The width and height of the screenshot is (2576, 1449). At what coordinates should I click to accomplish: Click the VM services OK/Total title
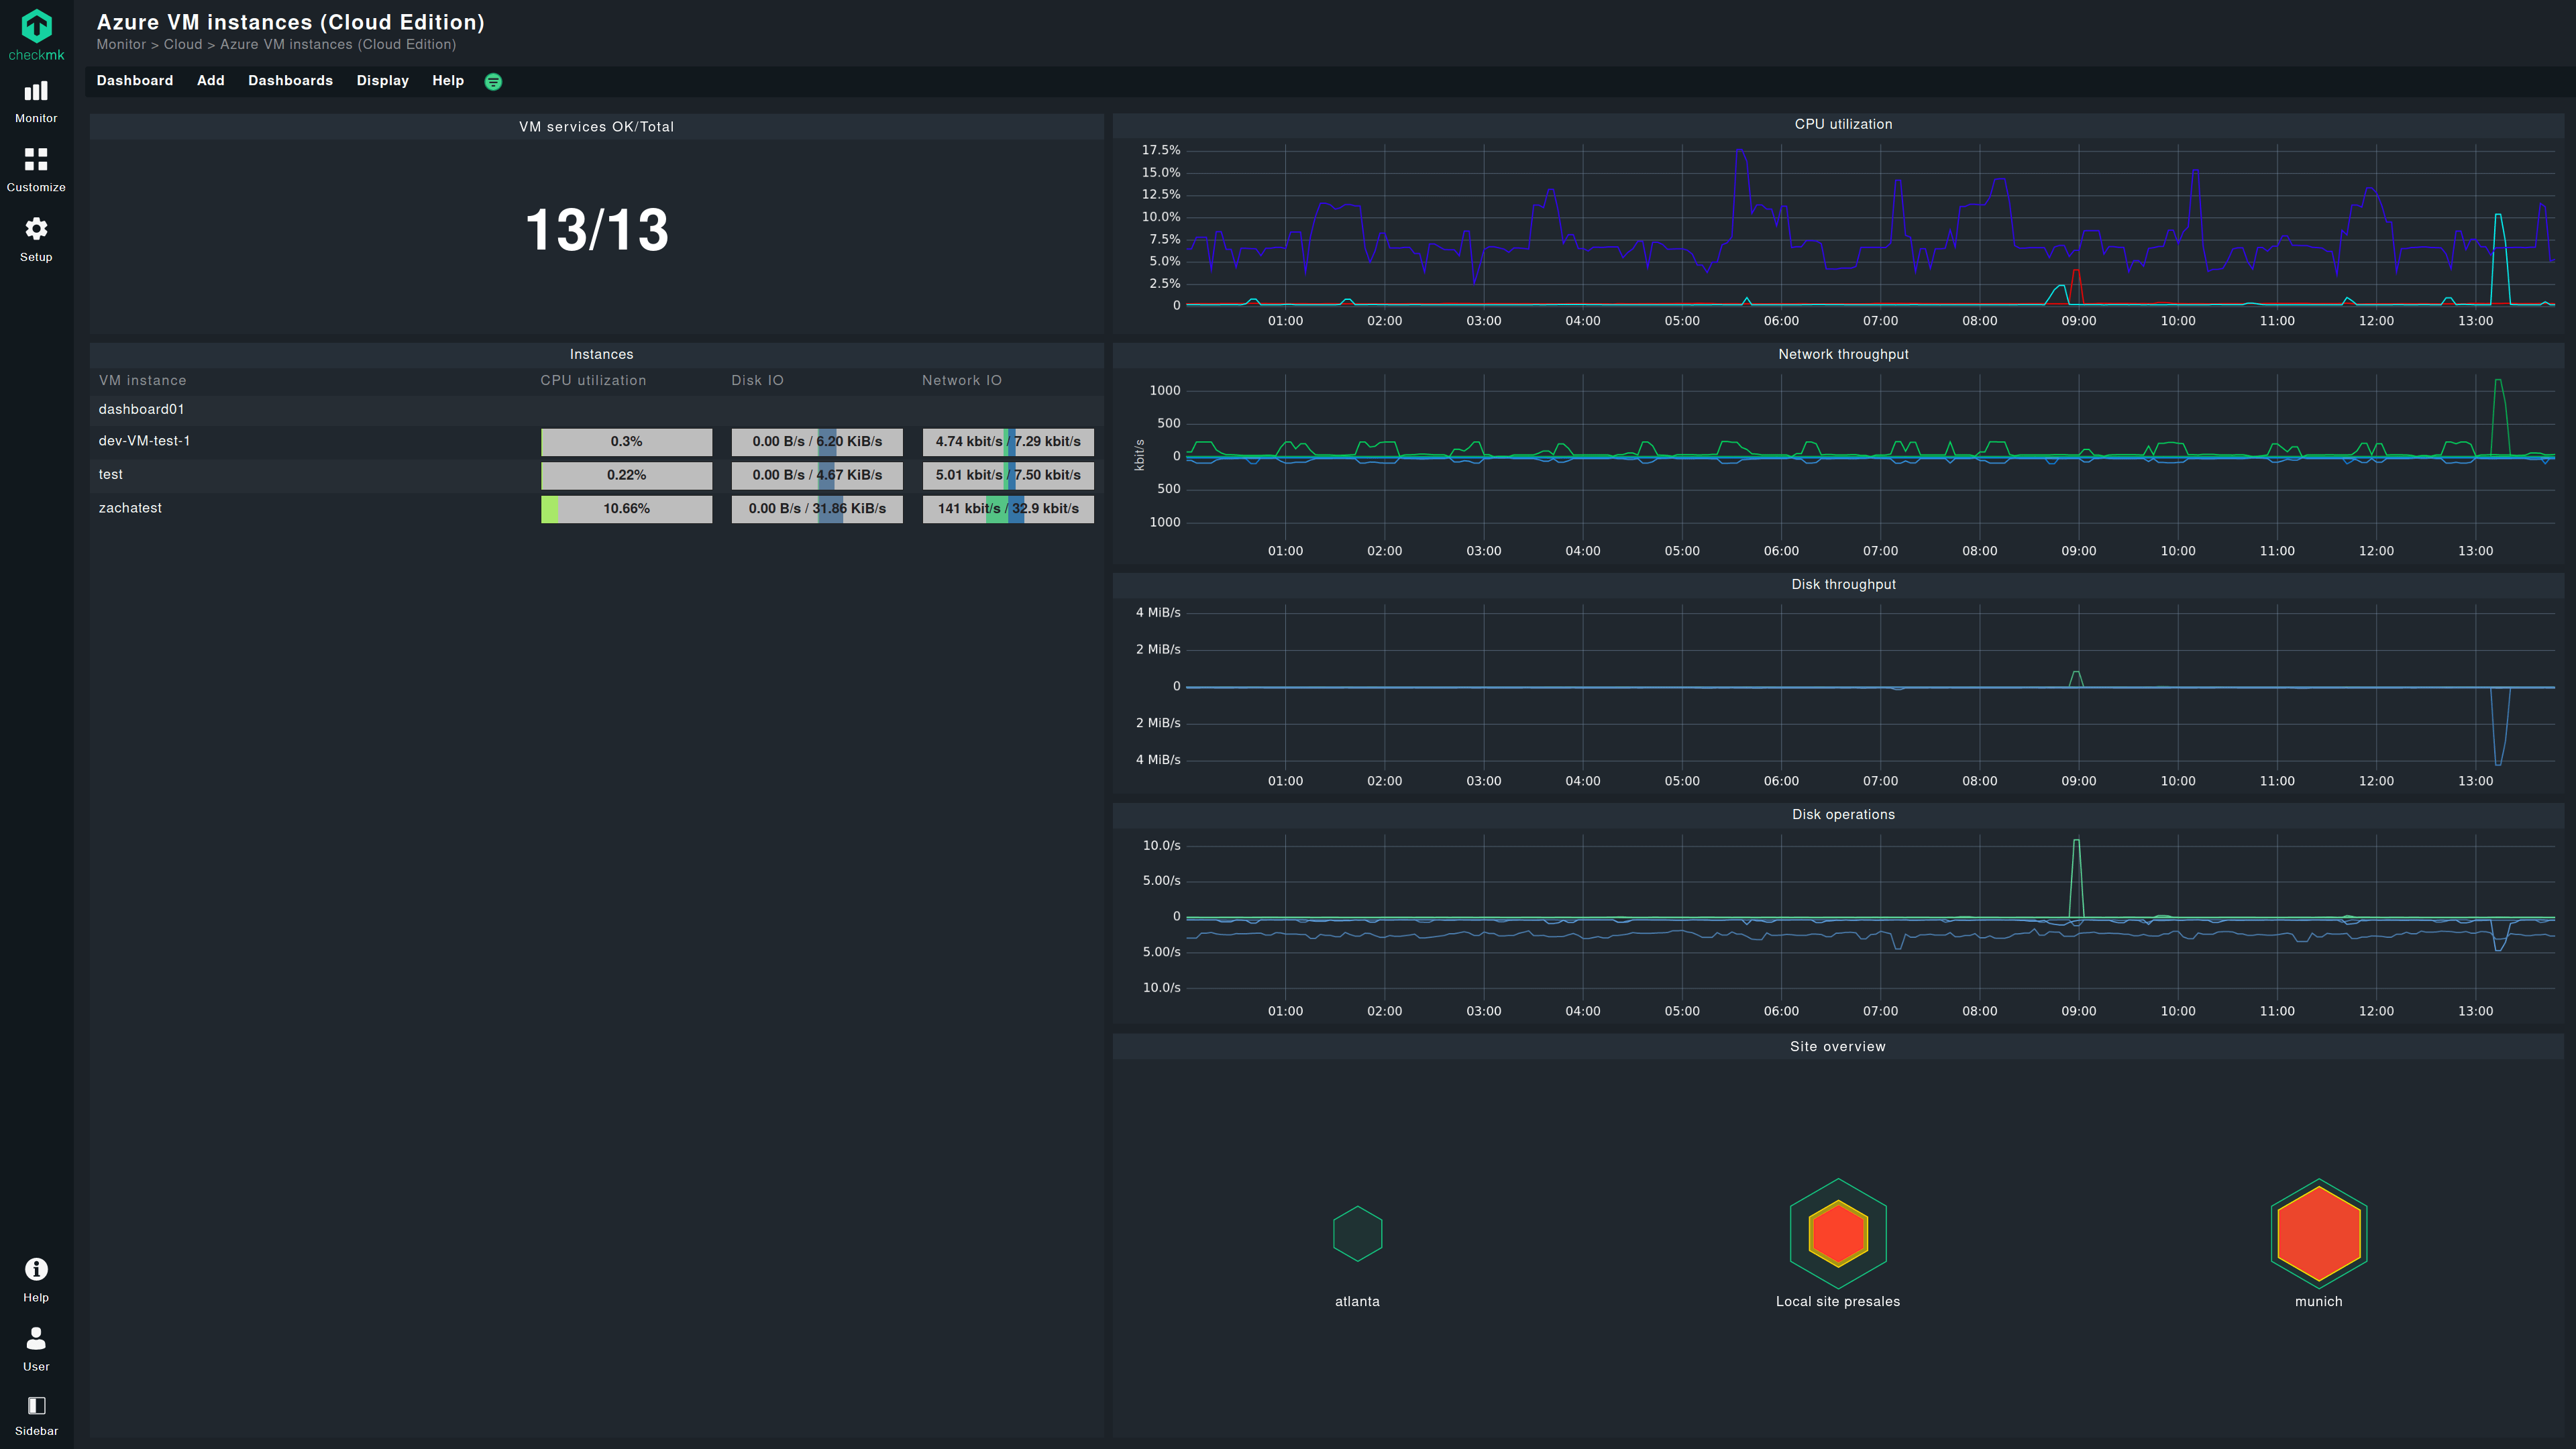pos(597,127)
